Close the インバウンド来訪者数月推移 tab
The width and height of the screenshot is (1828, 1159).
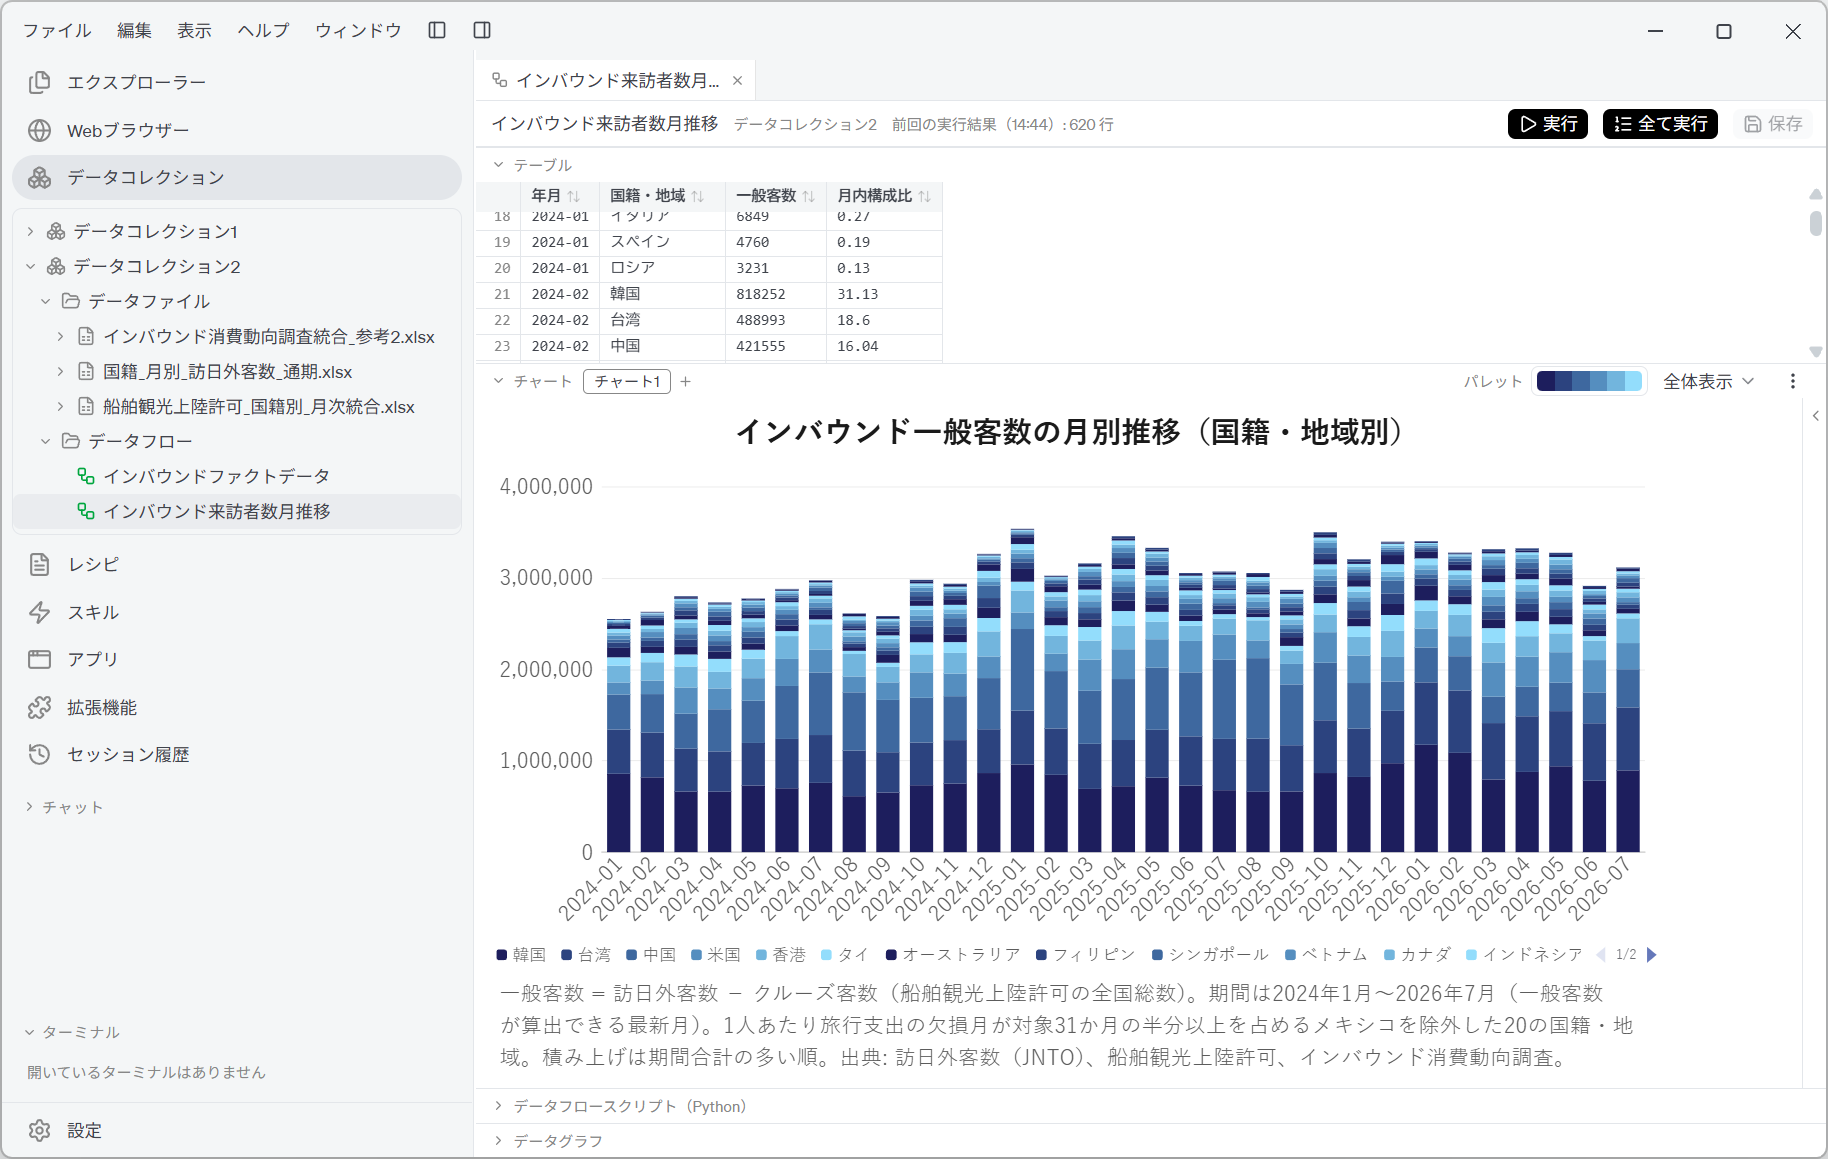coord(737,80)
